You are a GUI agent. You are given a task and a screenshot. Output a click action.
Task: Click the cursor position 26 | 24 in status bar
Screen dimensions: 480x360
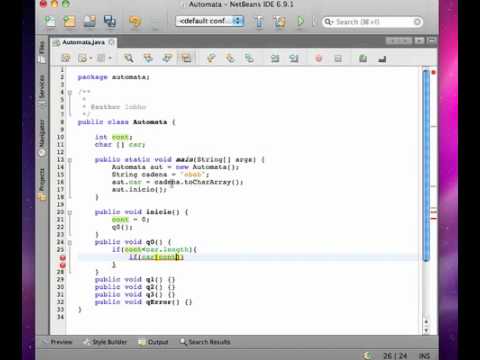point(395,355)
